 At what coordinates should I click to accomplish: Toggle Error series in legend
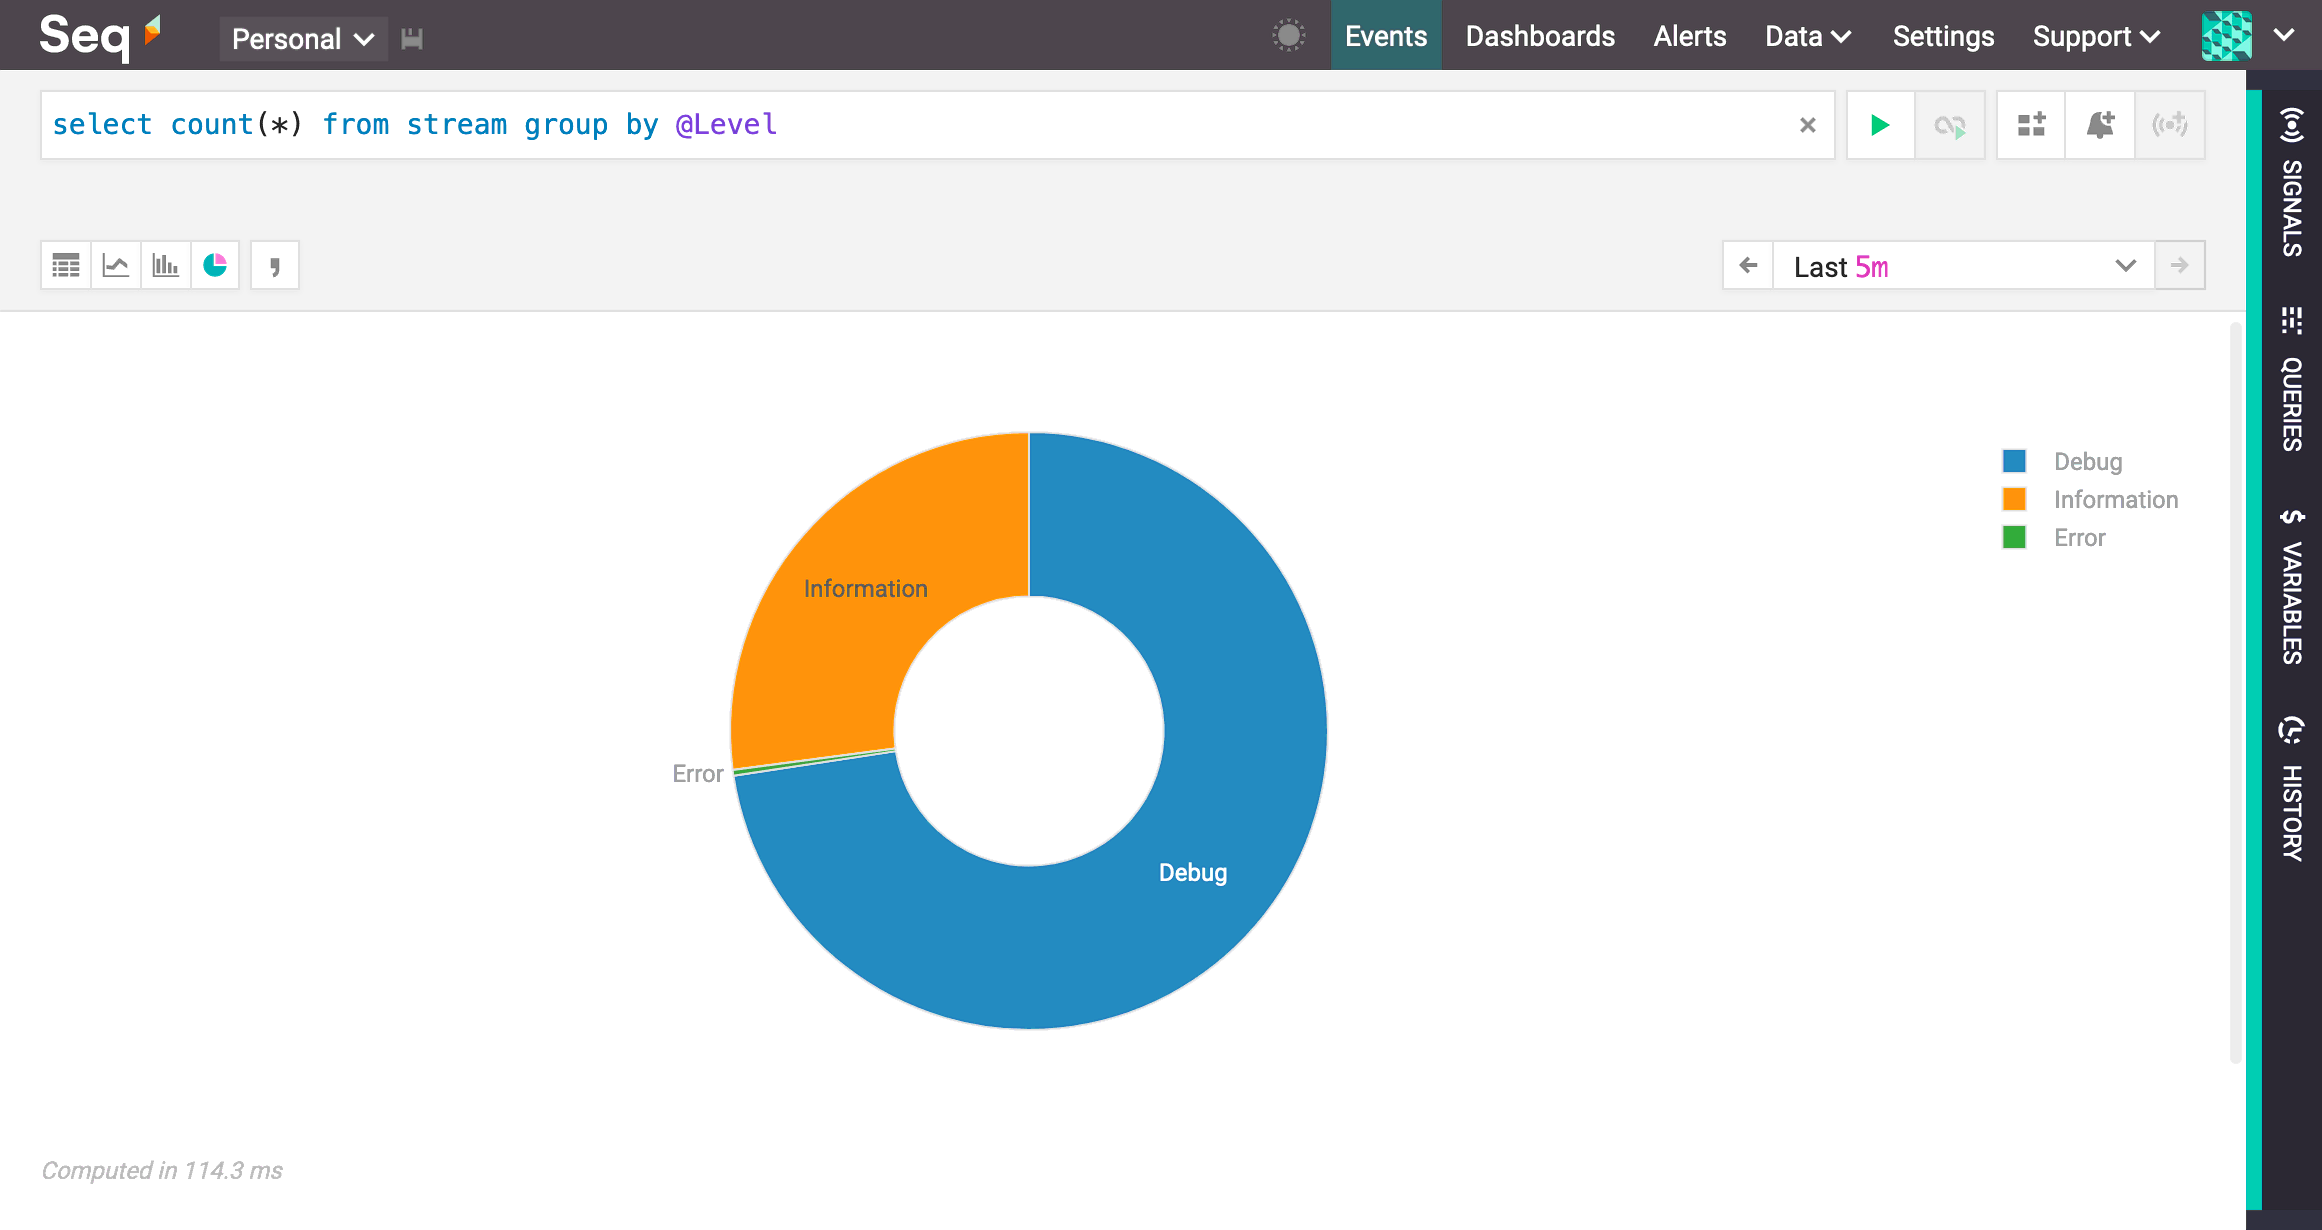pyautogui.click(x=2055, y=537)
